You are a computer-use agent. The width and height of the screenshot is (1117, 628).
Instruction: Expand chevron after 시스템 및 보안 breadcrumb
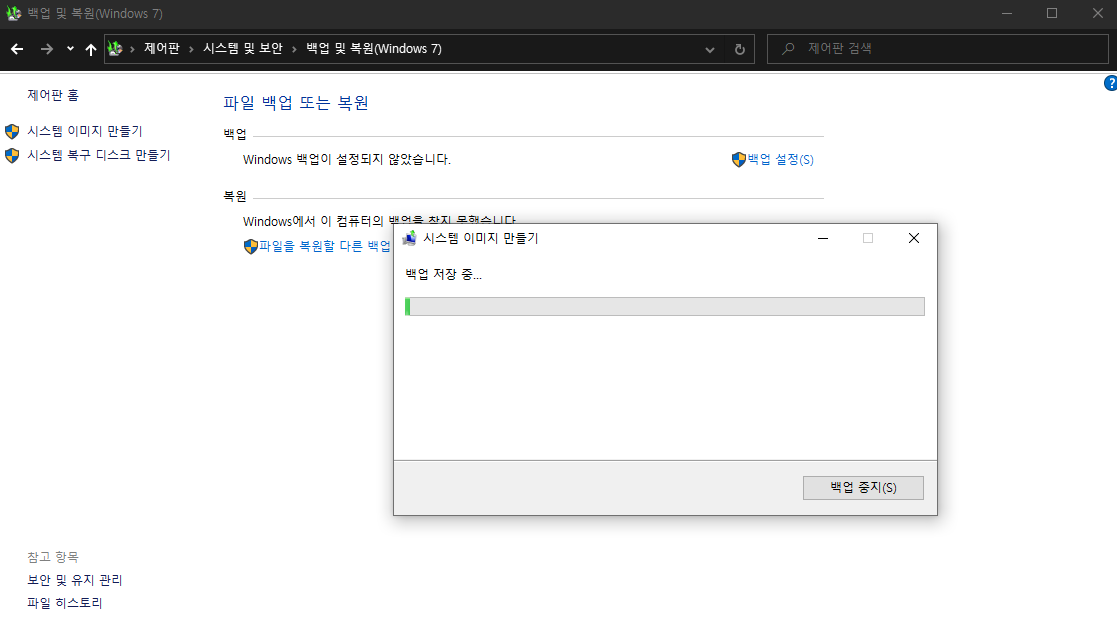294,49
